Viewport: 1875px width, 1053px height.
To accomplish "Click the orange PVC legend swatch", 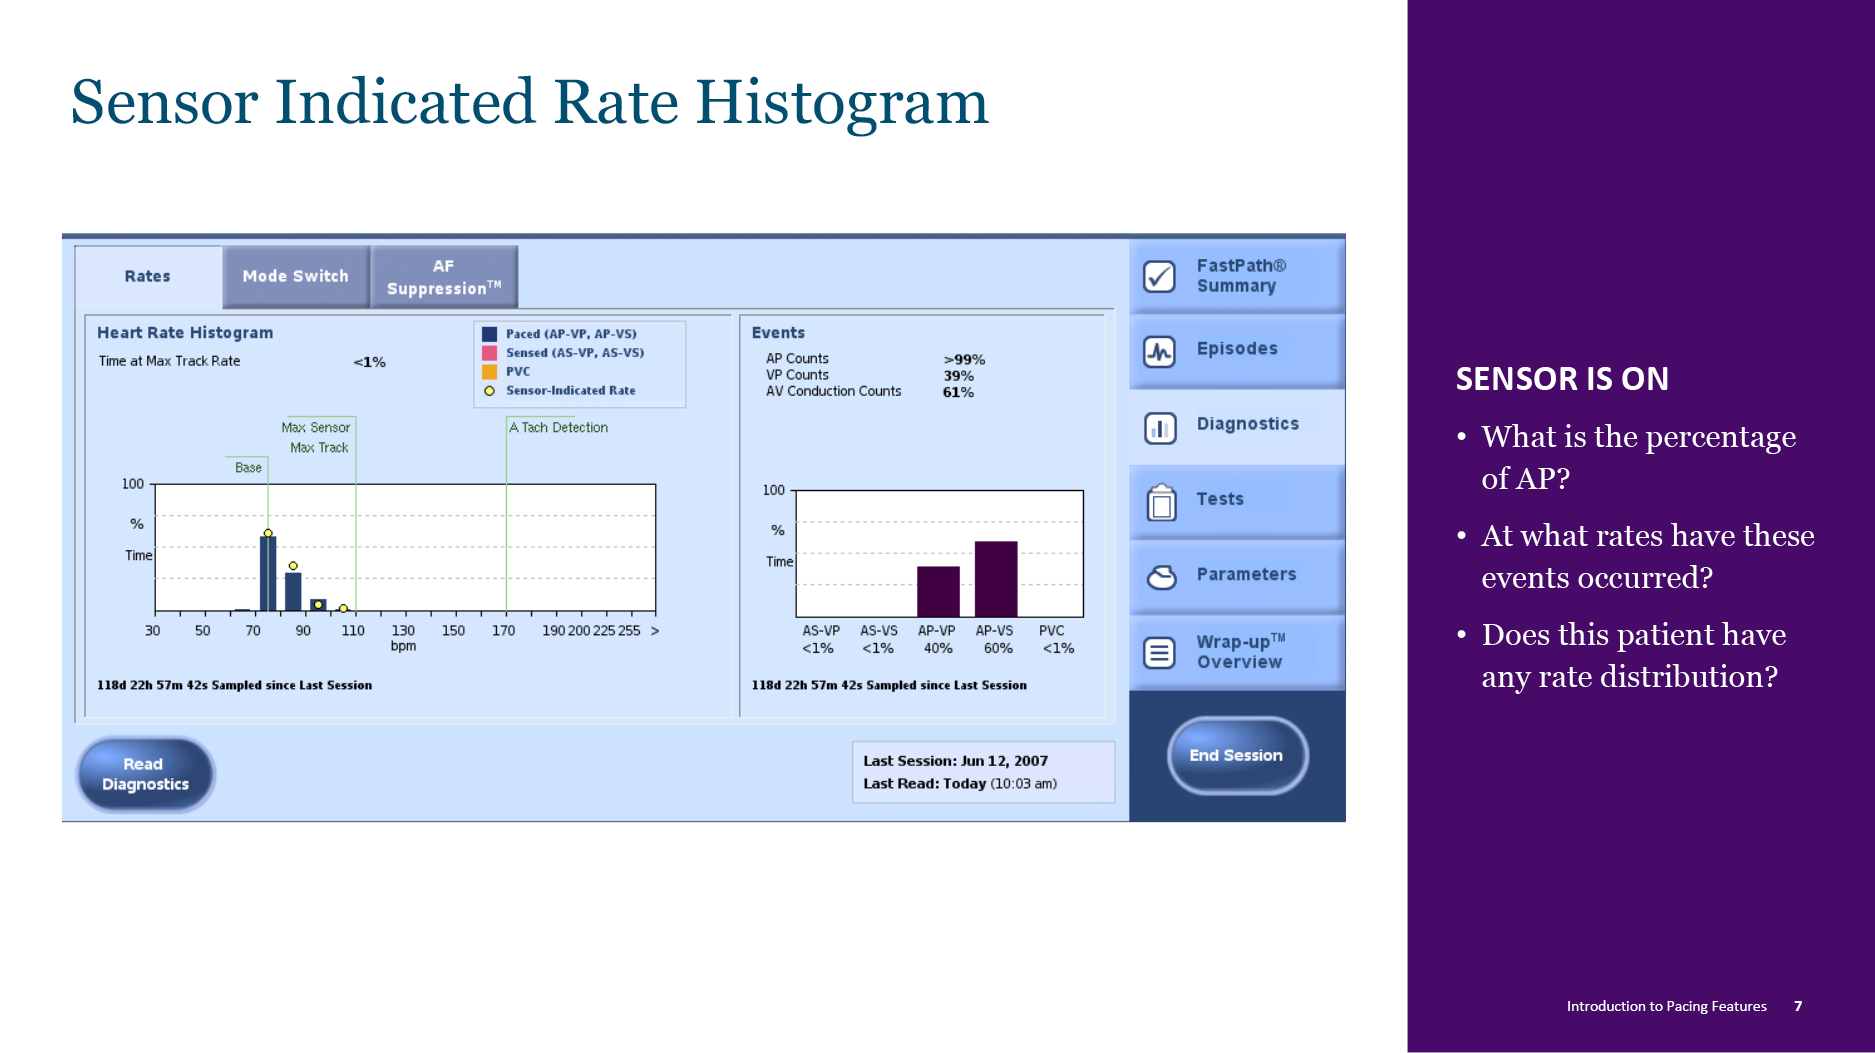I will [x=489, y=372].
